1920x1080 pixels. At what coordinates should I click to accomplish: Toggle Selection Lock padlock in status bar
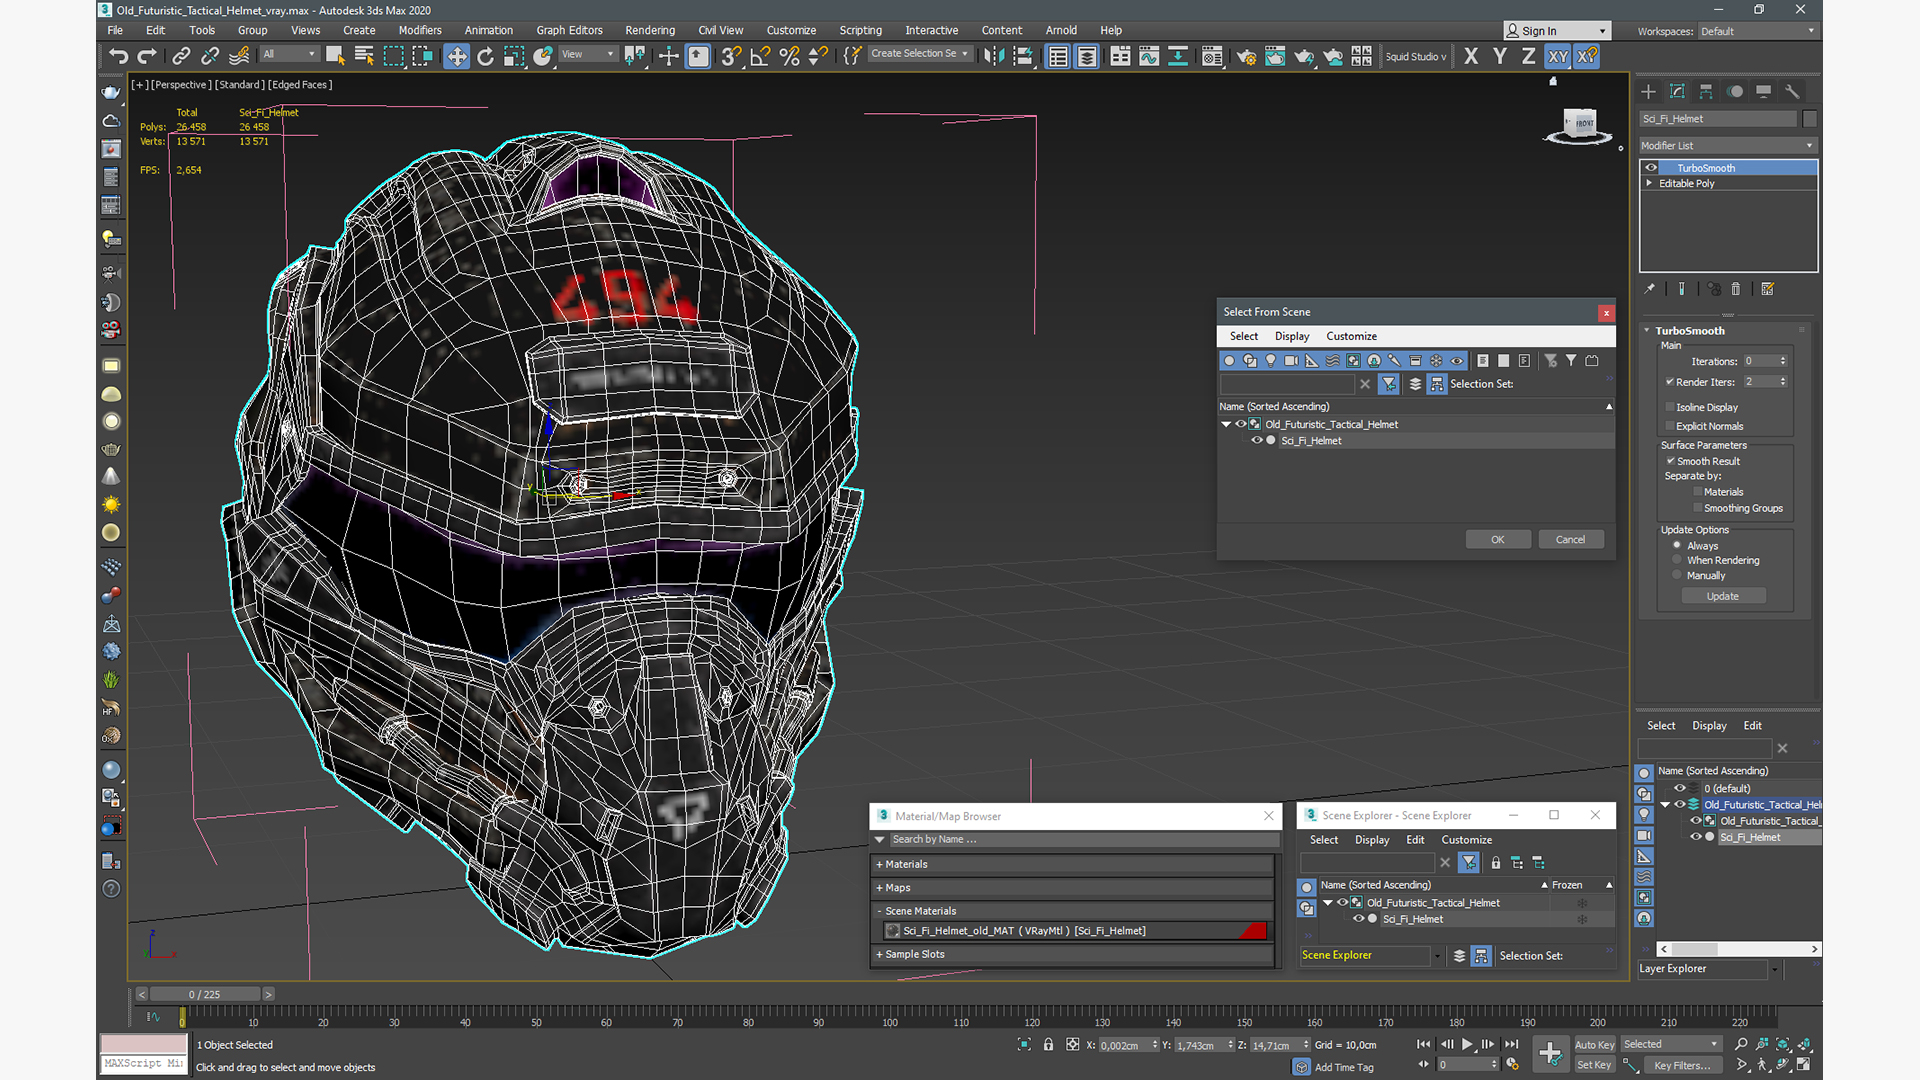click(1048, 1044)
